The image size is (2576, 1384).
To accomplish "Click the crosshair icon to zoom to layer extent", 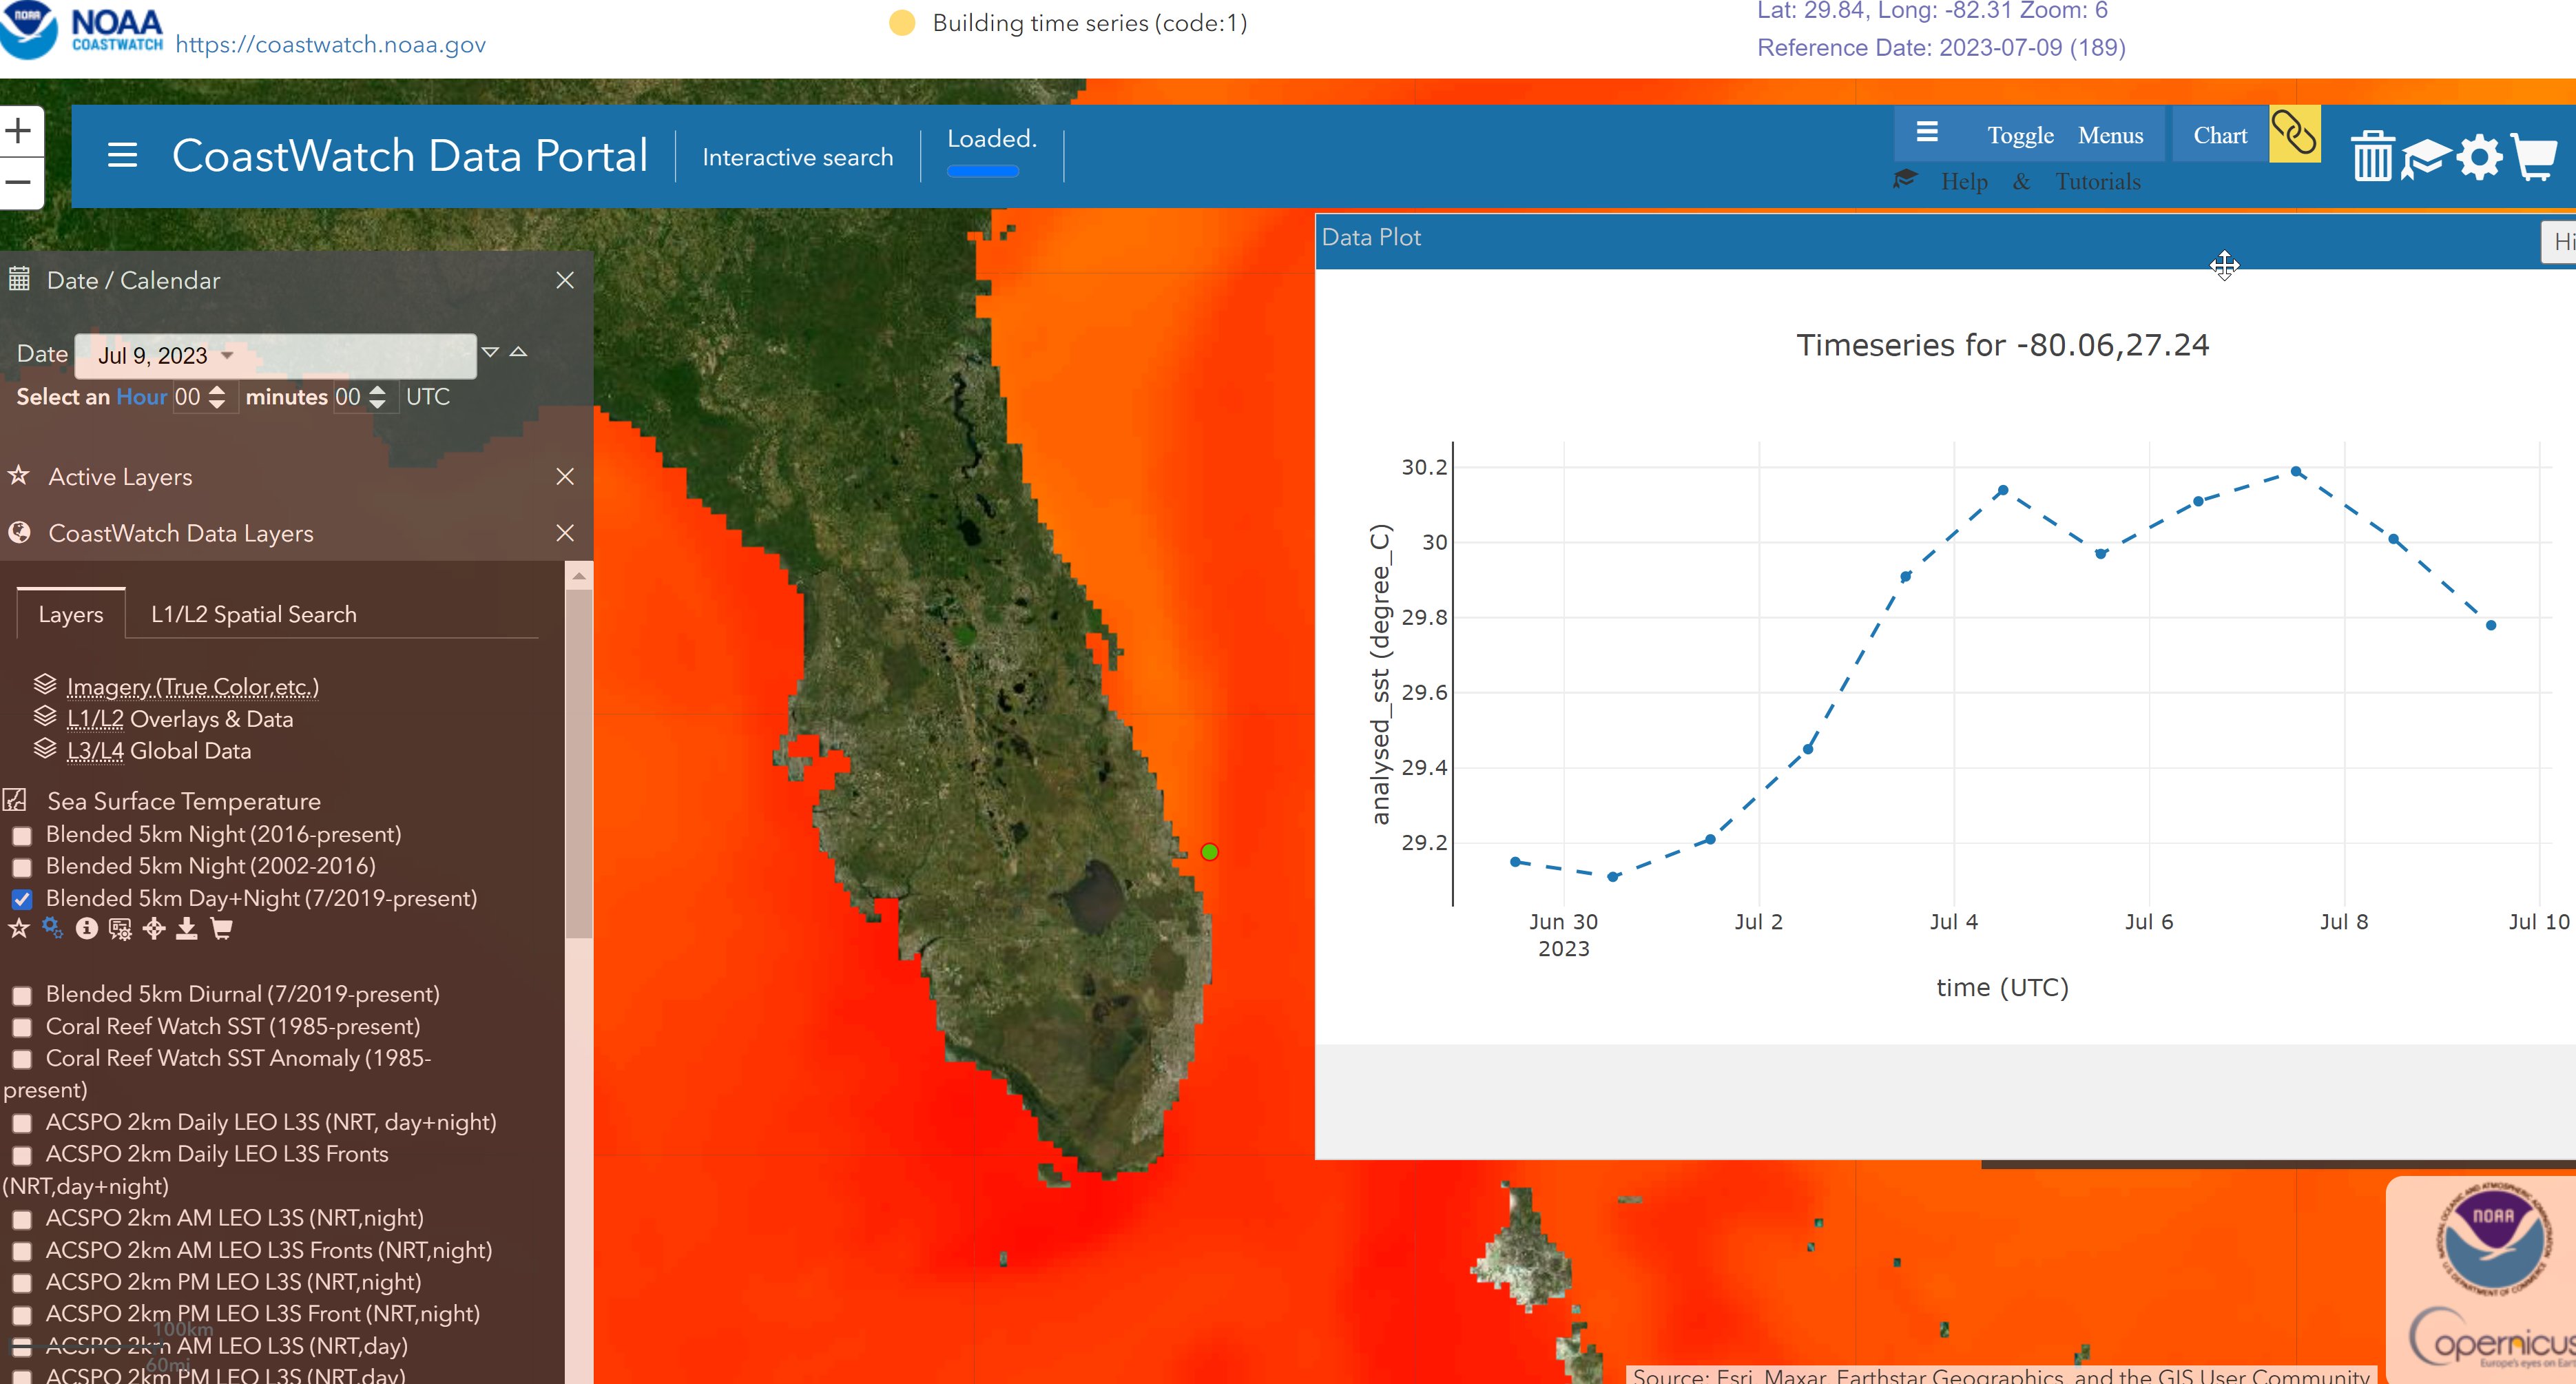I will tap(153, 930).
